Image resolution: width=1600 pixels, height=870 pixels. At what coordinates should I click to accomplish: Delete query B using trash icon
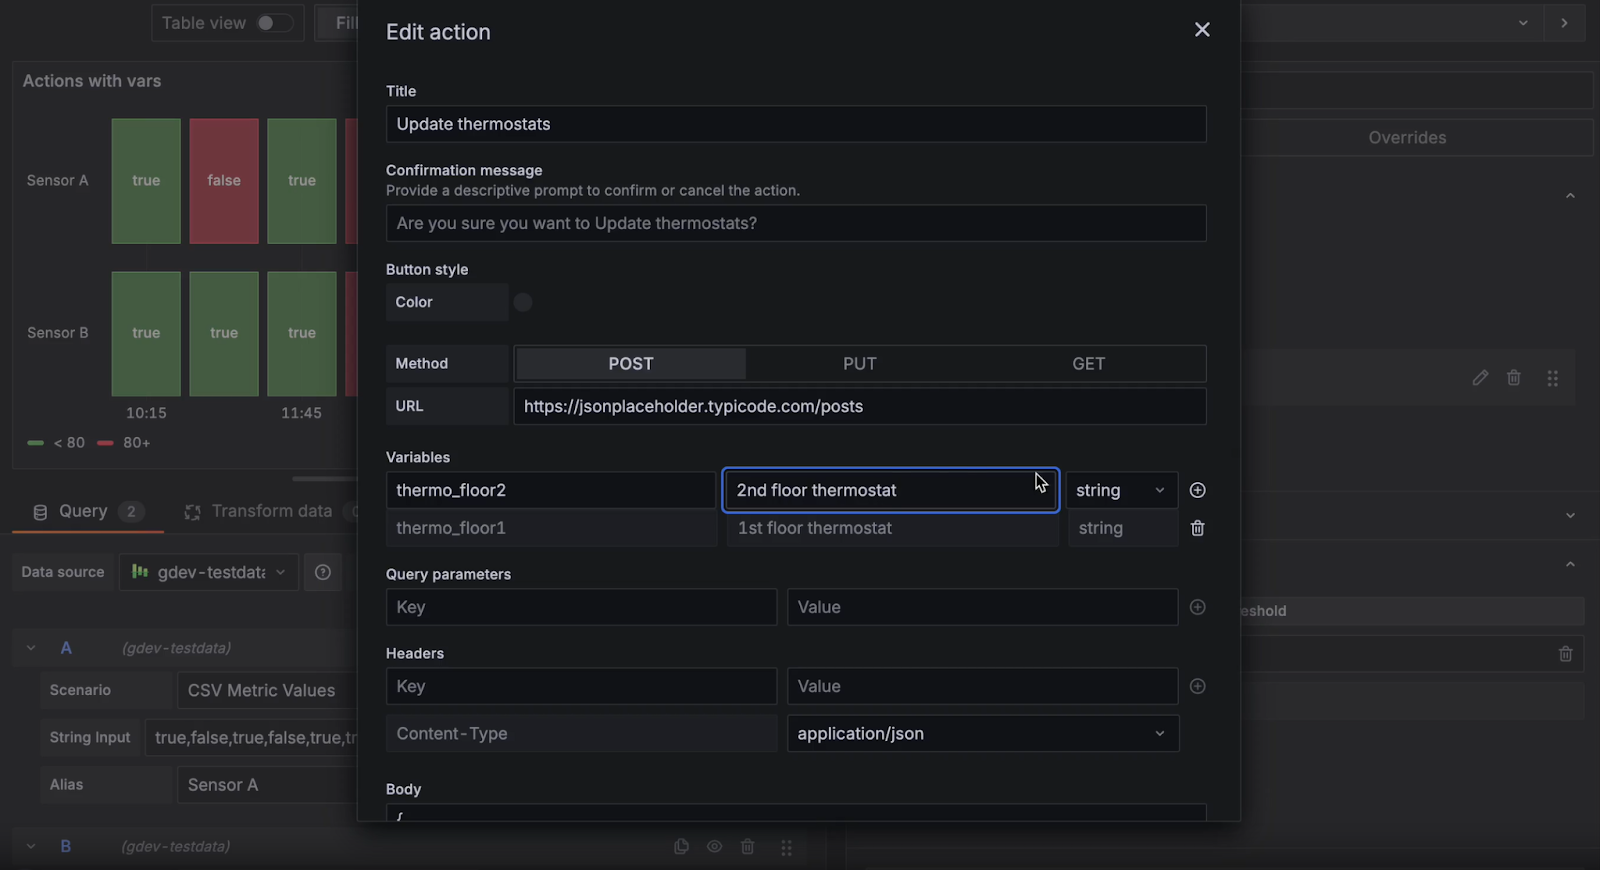click(x=747, y=847)
